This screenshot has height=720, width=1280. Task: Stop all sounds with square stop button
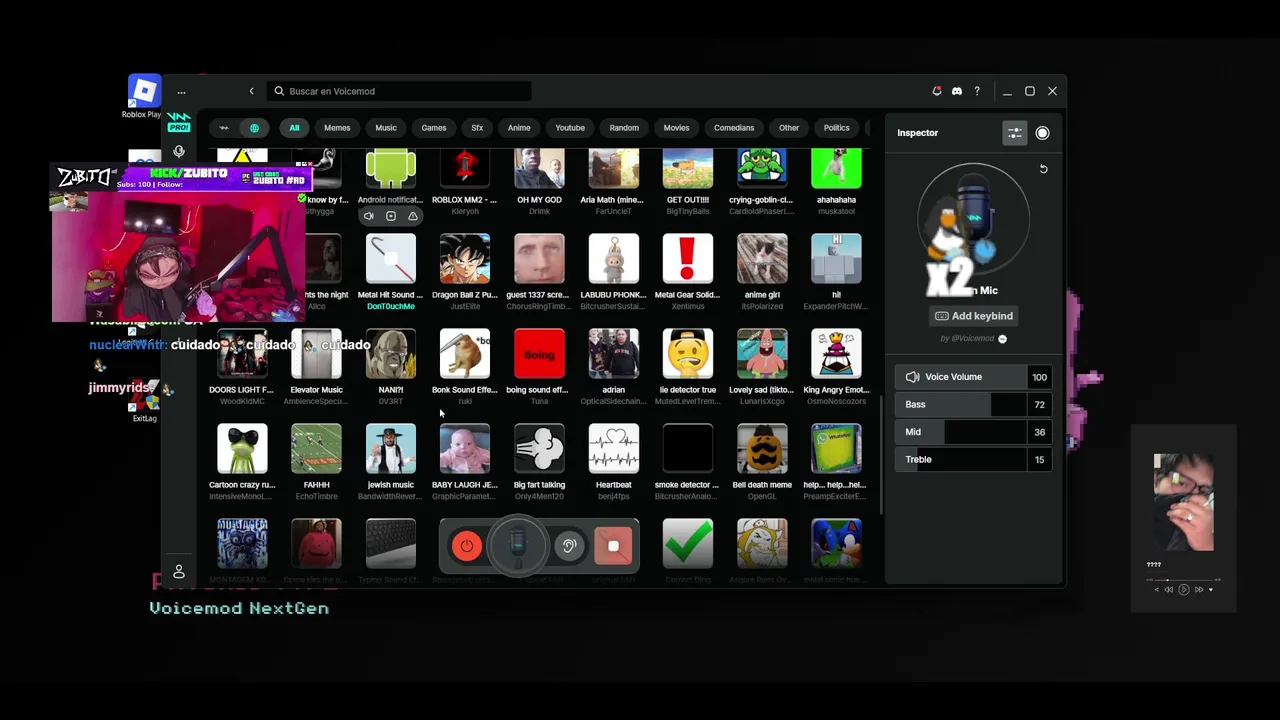[613, 546]
